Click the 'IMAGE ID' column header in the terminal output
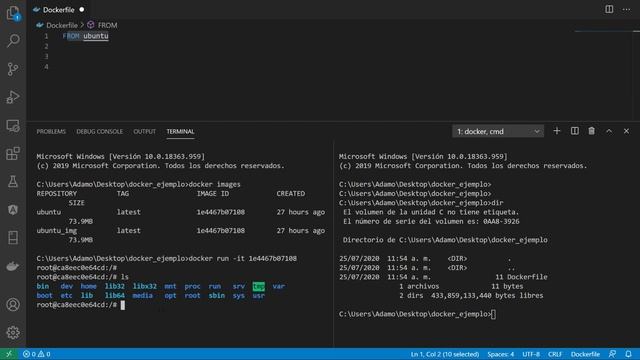 click(x=213, y=193)
